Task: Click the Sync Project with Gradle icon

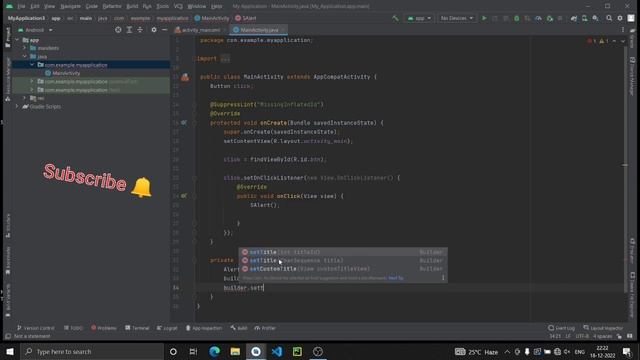Action: [573, 18]
